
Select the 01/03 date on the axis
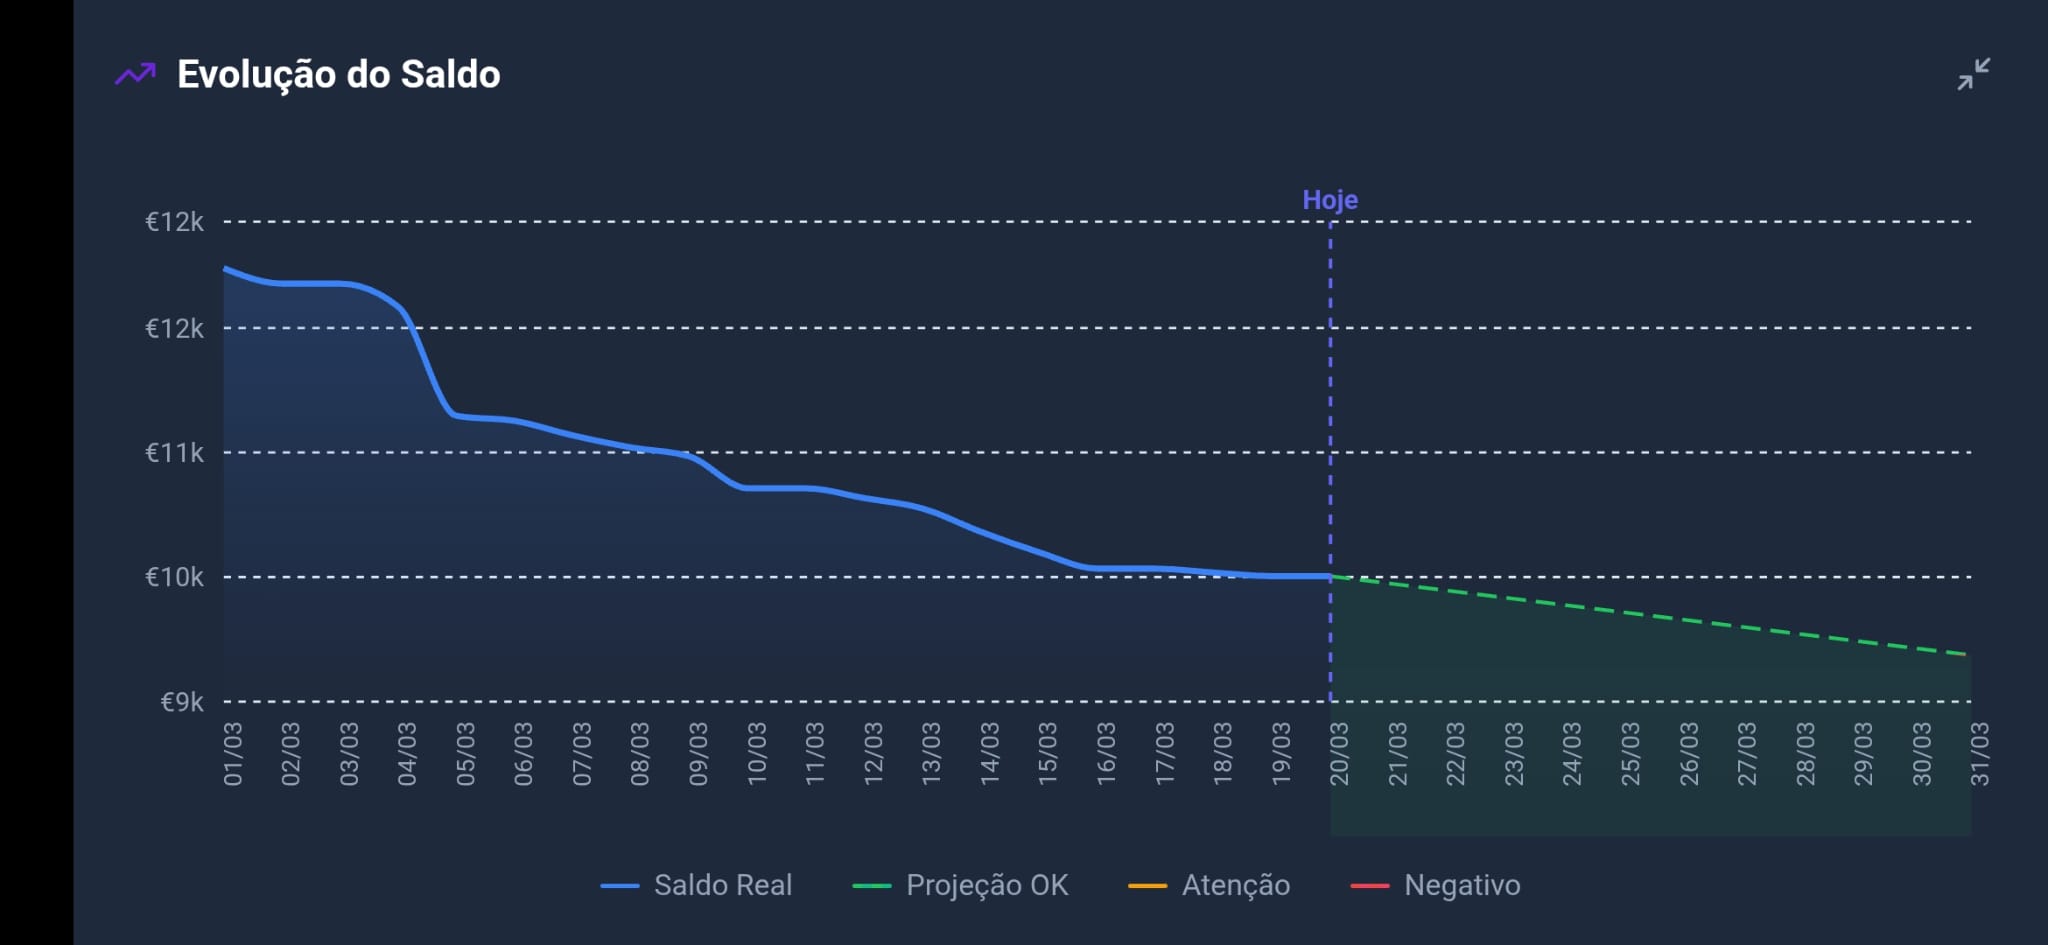232,754
